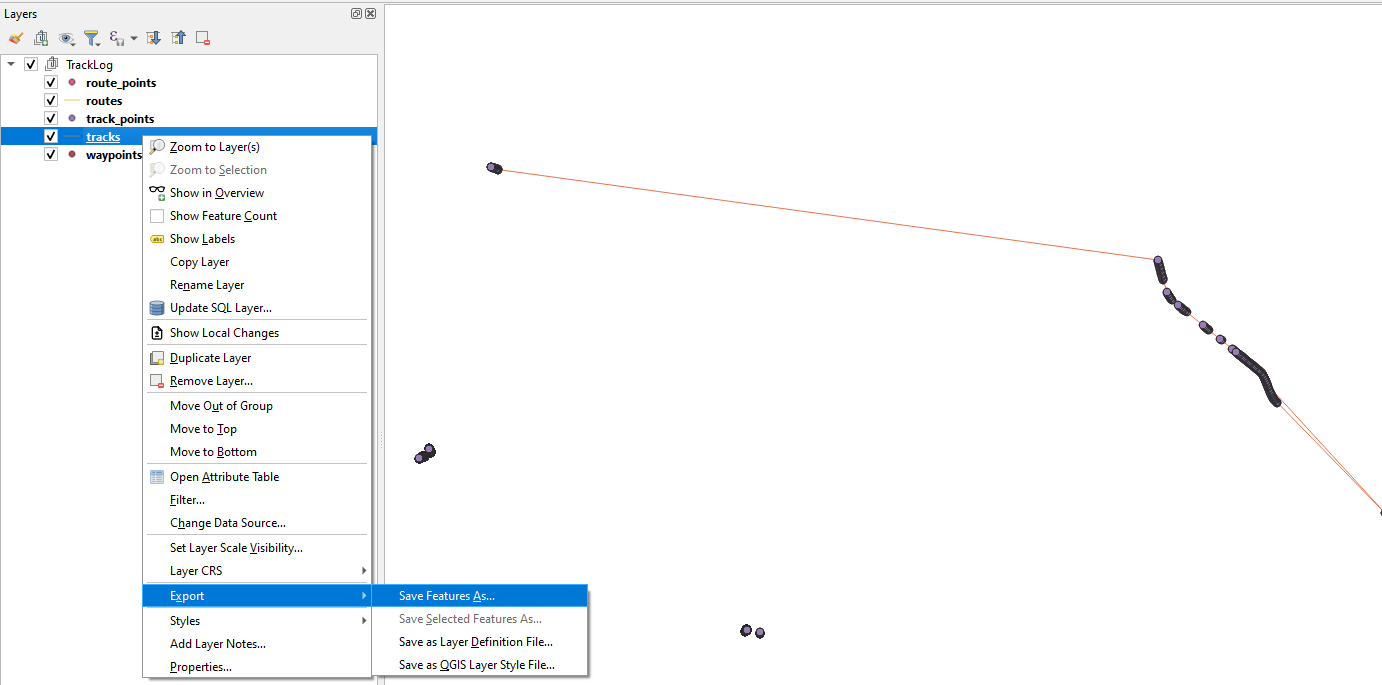1382x685 pixels.
Task: Choose Save Features As… from Export submenu
Action: tap(479, 596)
